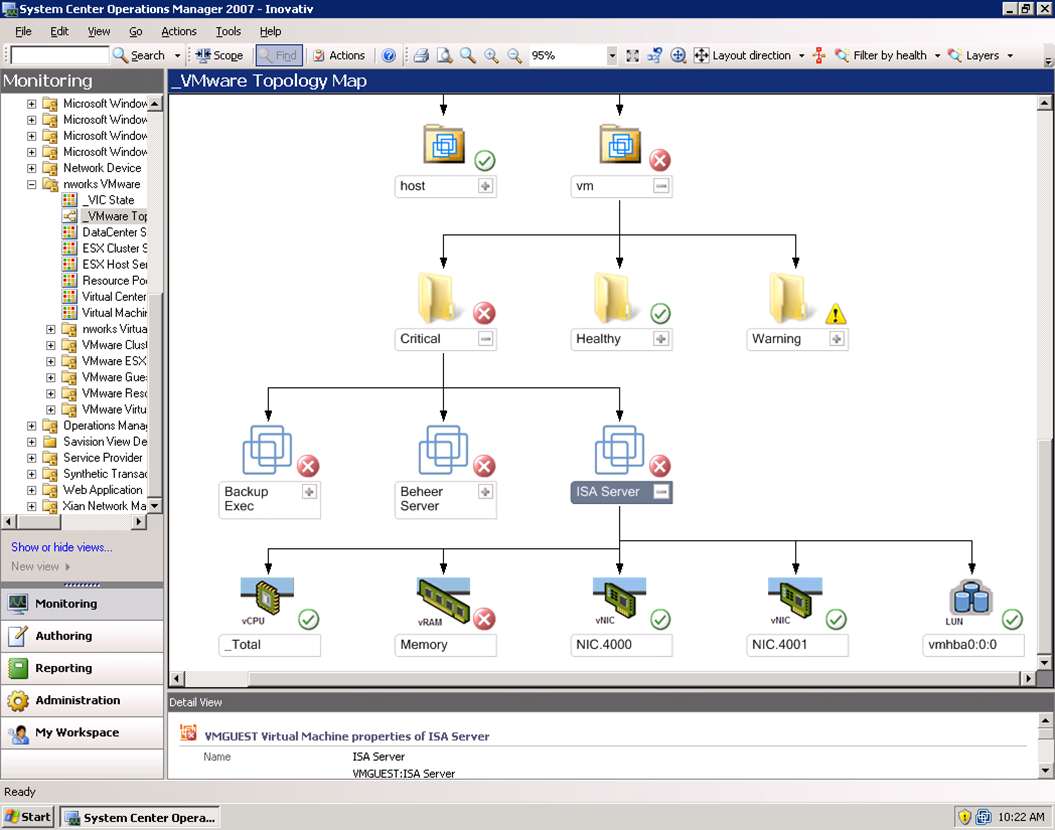Viewport: 1055px width, 830px height.
Task: Select the vCPU _Total icon
Action: click(267, 599)
